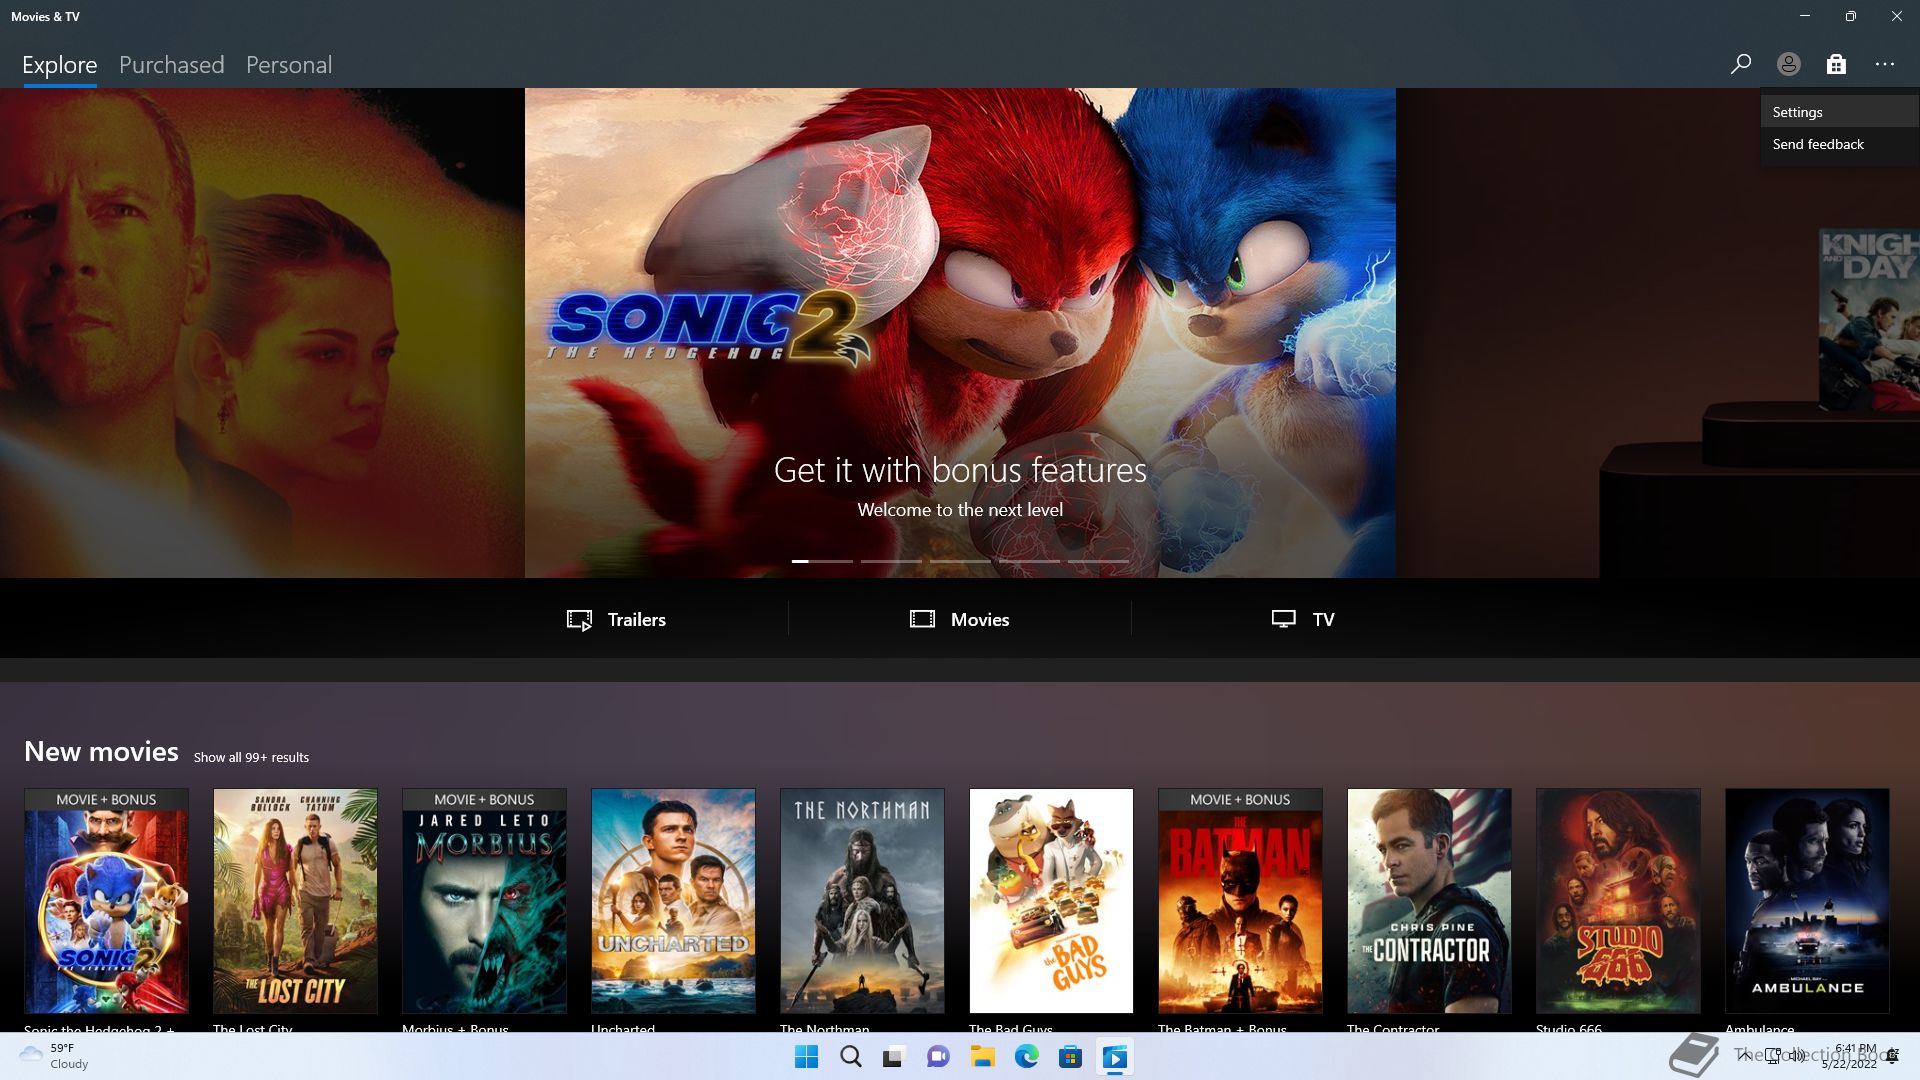
Task: Launch Chat app from taskbar
Action: [938, 1057]
